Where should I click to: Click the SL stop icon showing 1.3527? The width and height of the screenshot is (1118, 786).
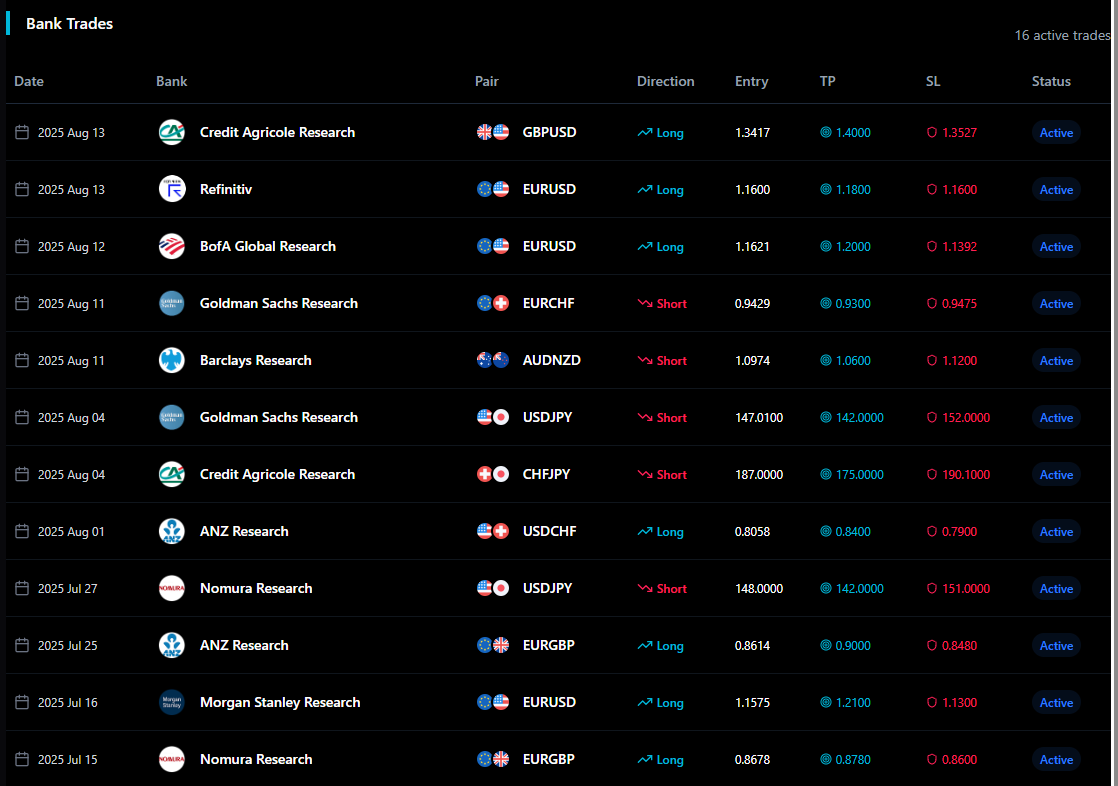pos(931,132)
